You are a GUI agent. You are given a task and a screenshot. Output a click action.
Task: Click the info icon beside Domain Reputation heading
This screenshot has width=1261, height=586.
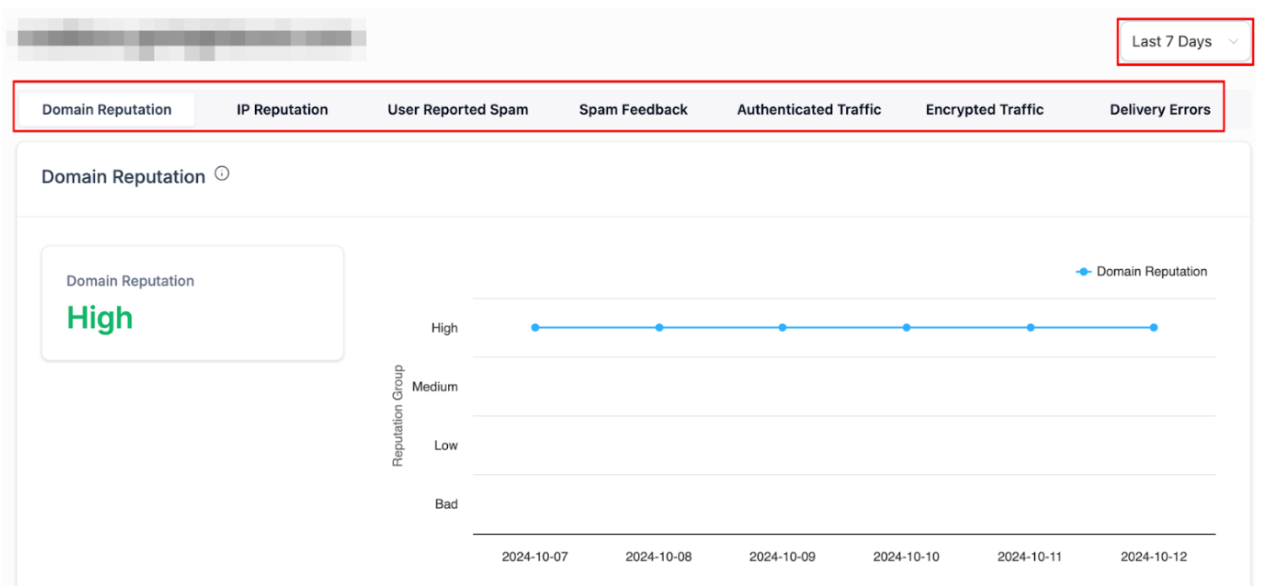pos(222,174)
